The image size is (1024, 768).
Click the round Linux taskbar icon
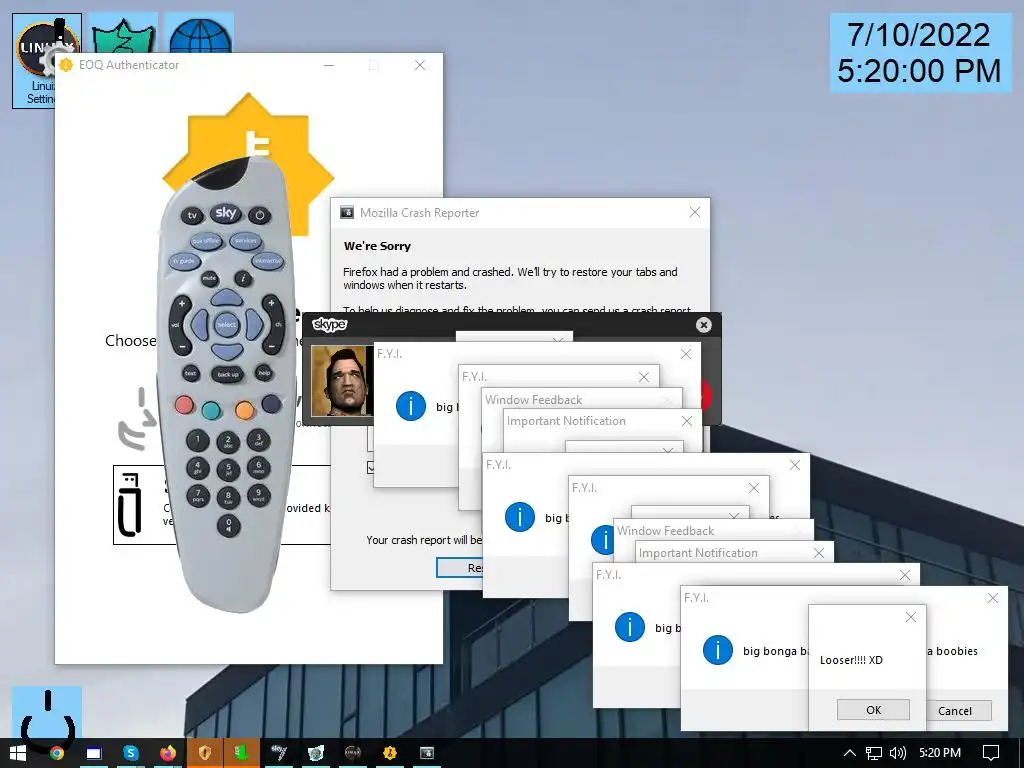[353, 753]
